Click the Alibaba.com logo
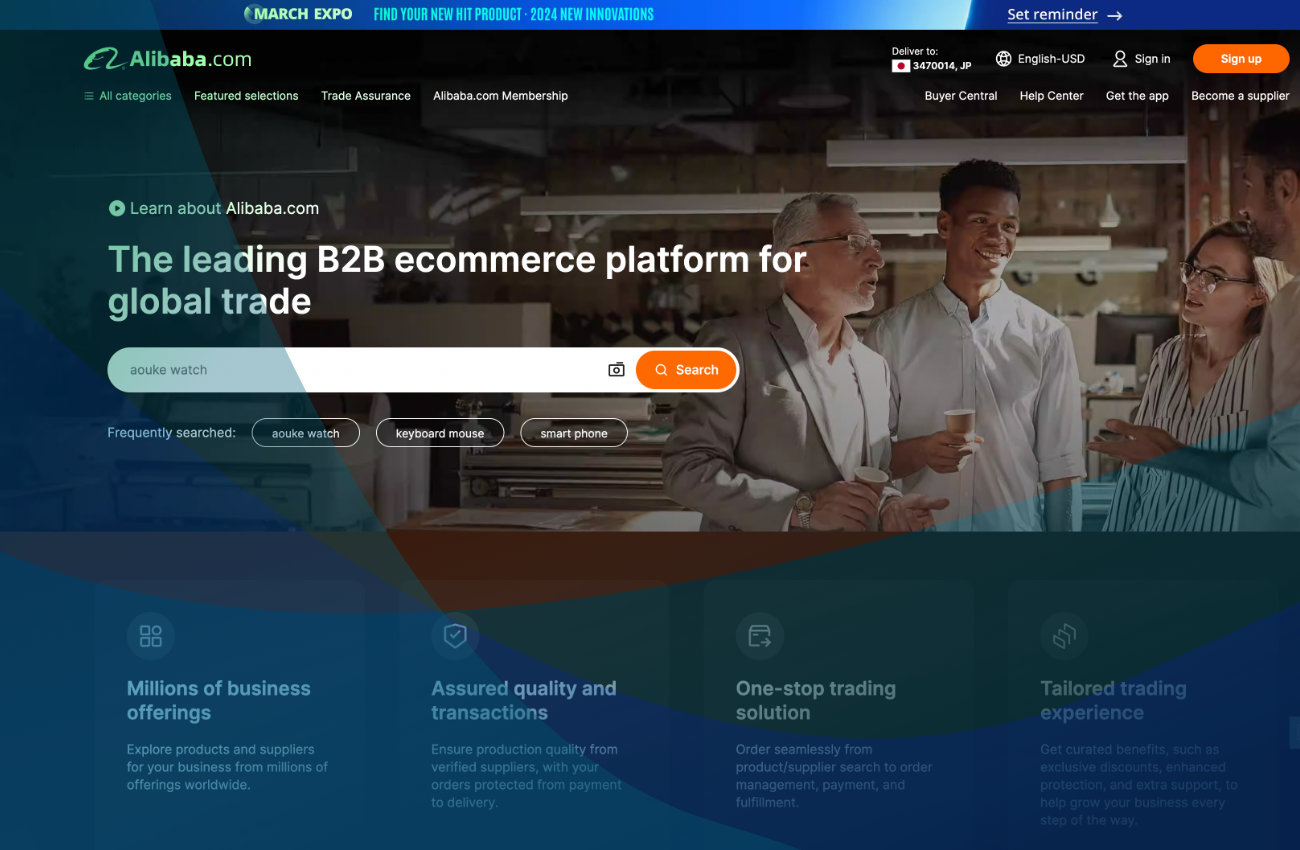The height and width of the screenshot is (850, 1300). pyautogui.click(x=167, y=59)
